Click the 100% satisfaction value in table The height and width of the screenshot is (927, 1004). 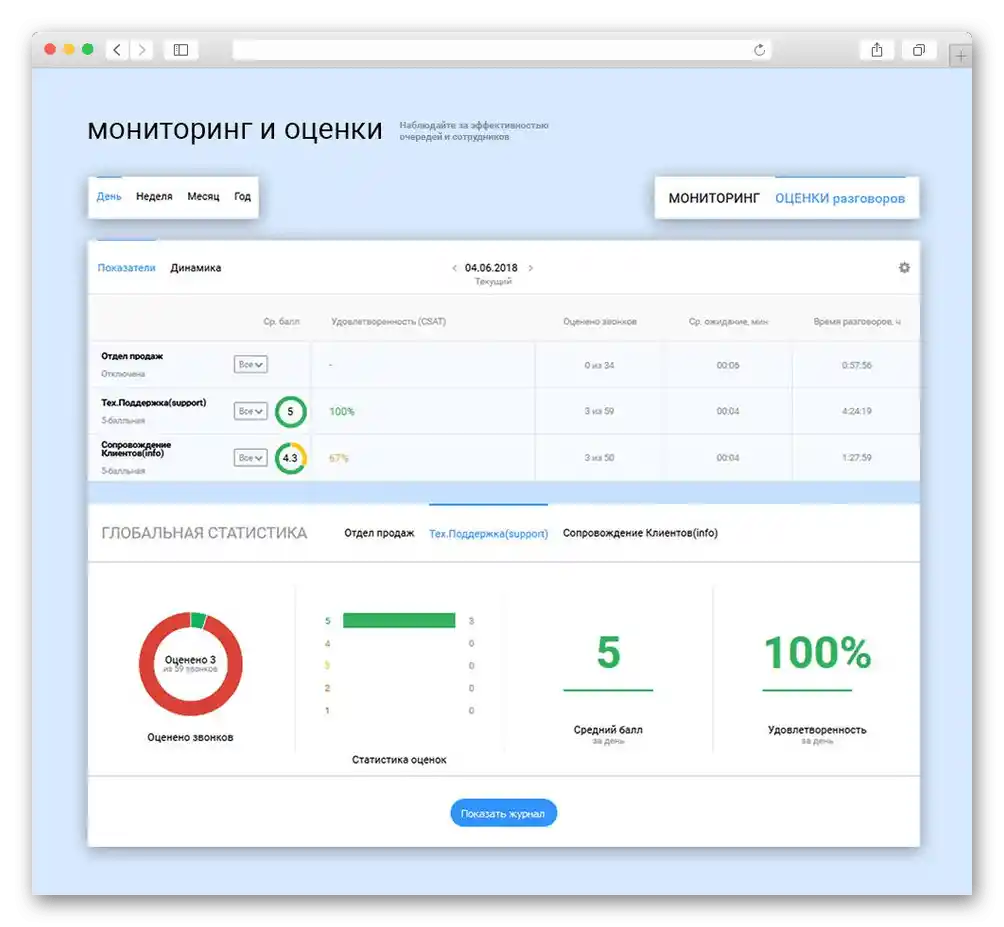point(341,412)
